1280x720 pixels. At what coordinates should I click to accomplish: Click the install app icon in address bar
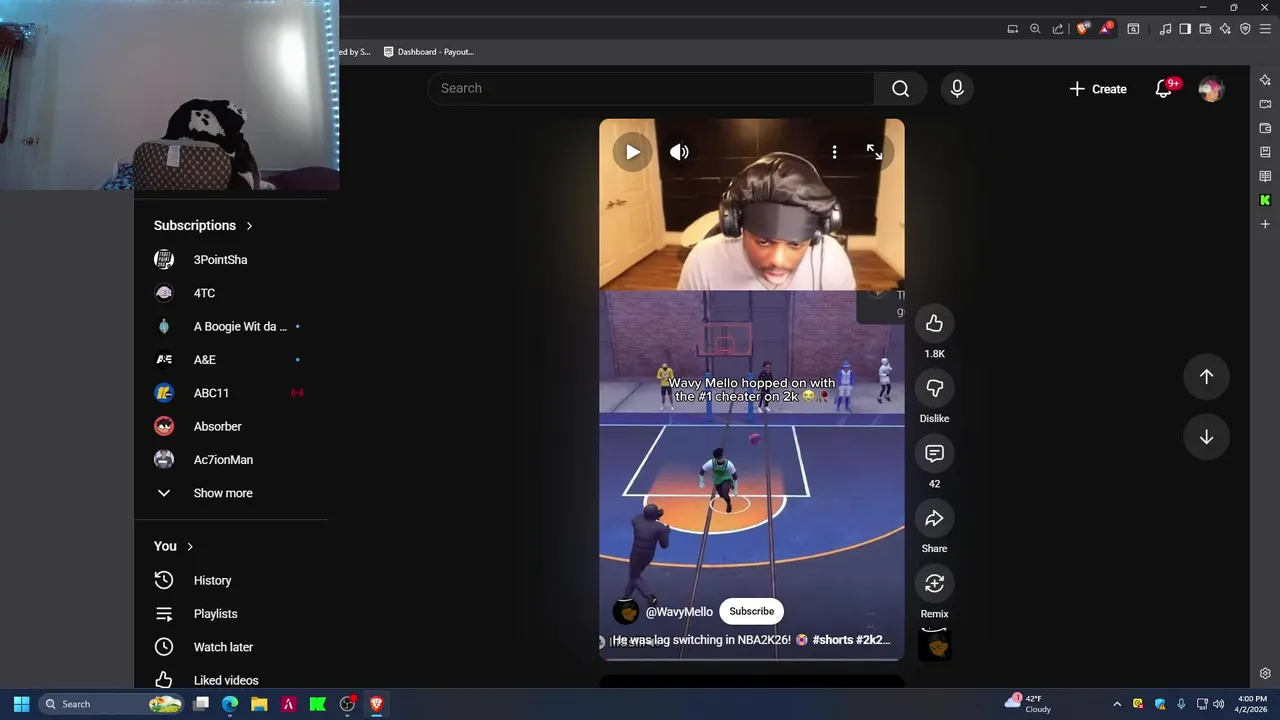1012,29
